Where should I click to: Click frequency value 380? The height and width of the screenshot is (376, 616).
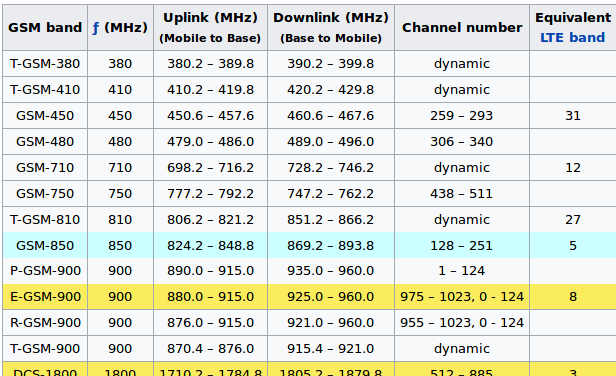point(120,64)
